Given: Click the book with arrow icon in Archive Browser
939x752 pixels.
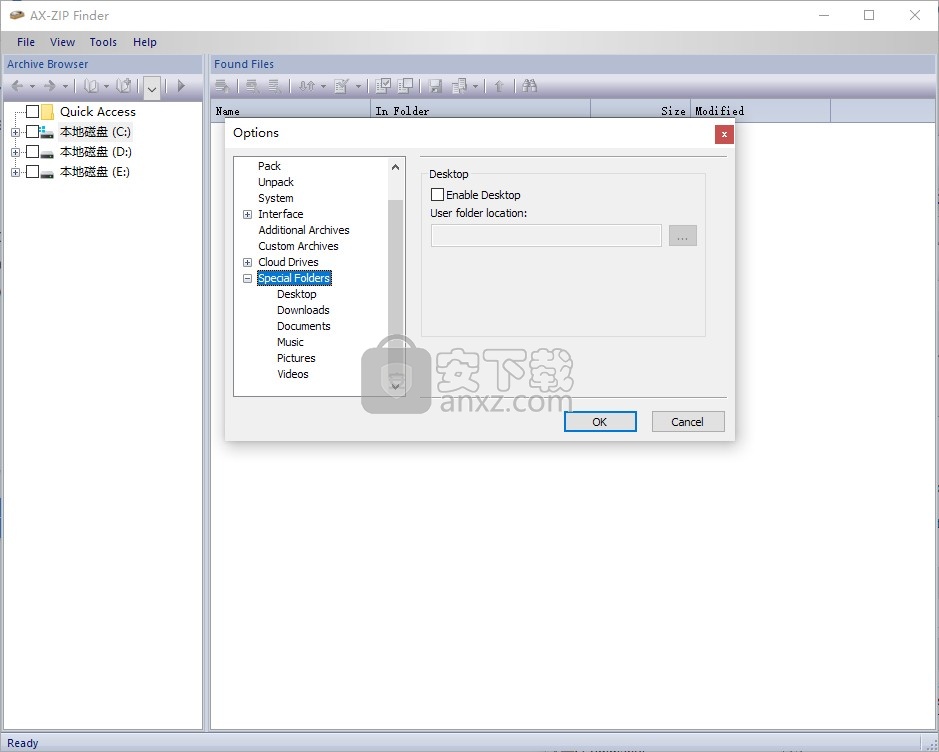Looking at the screenshot, I should point(124,86).
